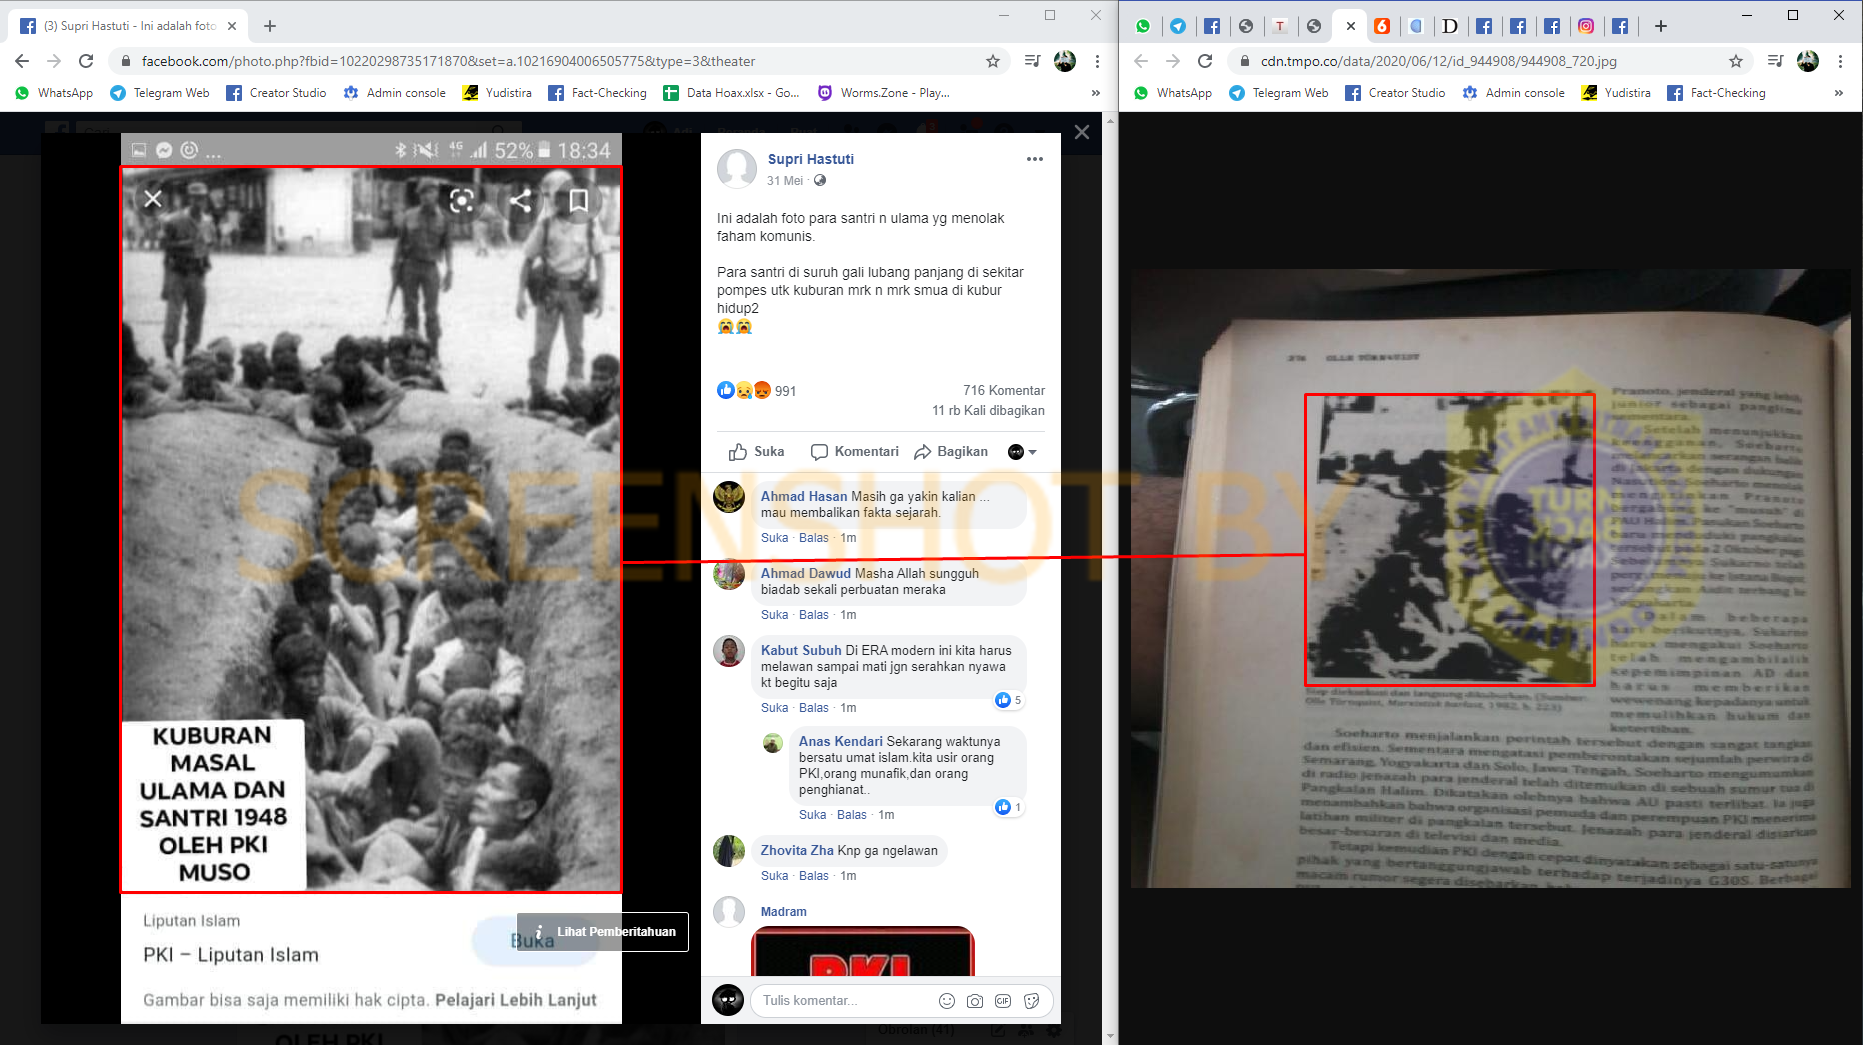Viewport: 1863px width, 1045px height.
Task: Switch to the D icon tab
Action: (x=1450, y=26)
